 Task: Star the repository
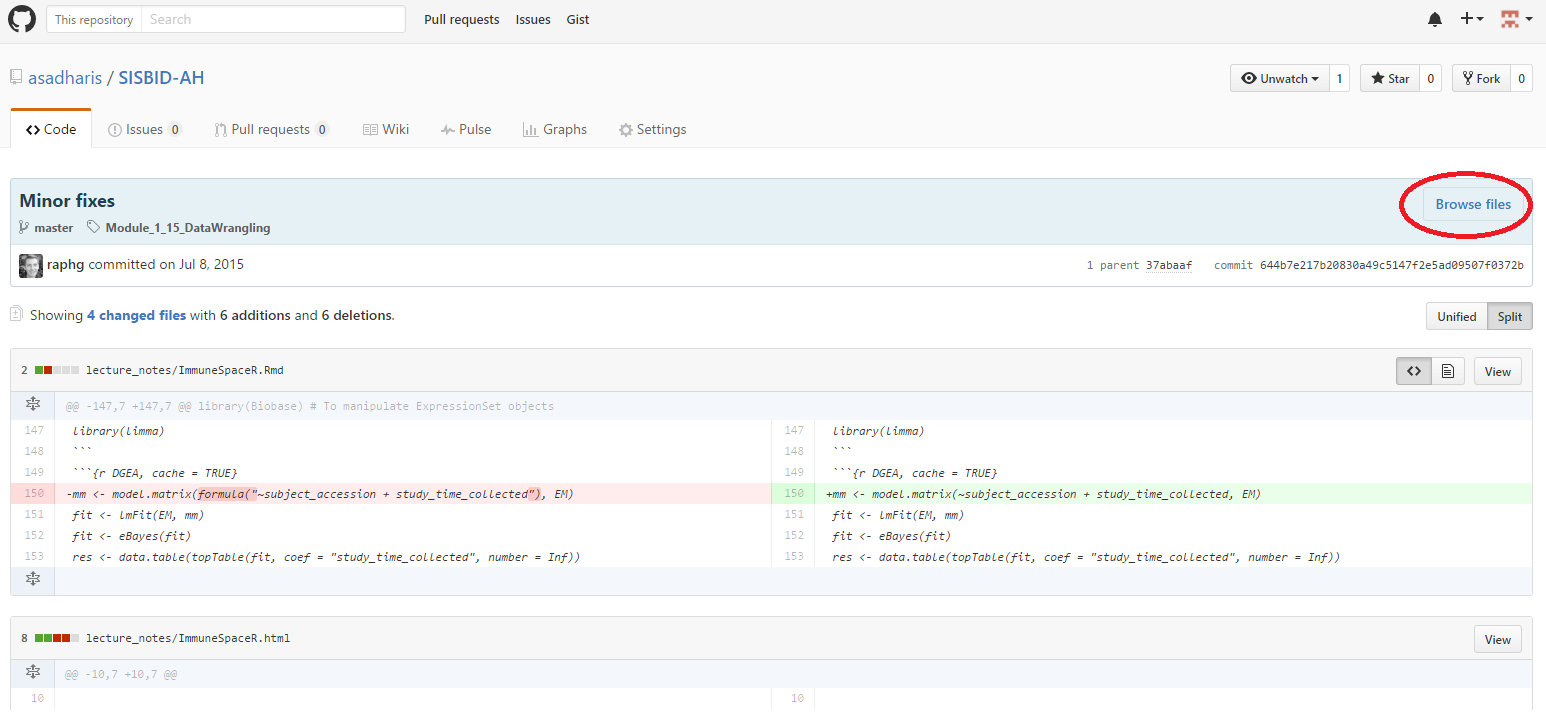click(x=1390, y=79)
